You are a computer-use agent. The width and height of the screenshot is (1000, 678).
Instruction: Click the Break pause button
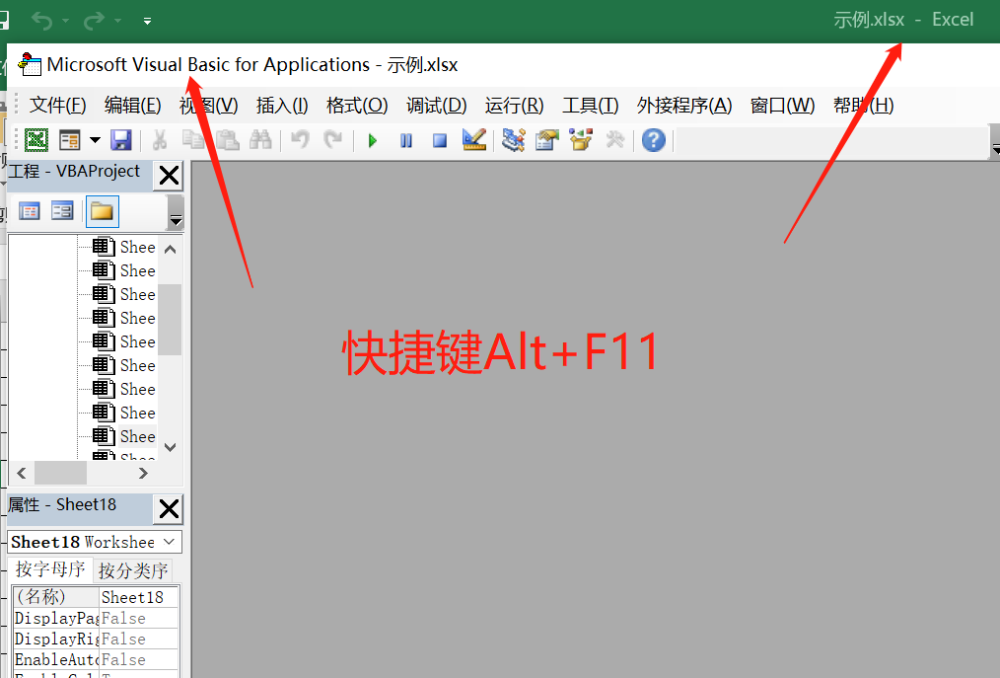pos(406,140)
